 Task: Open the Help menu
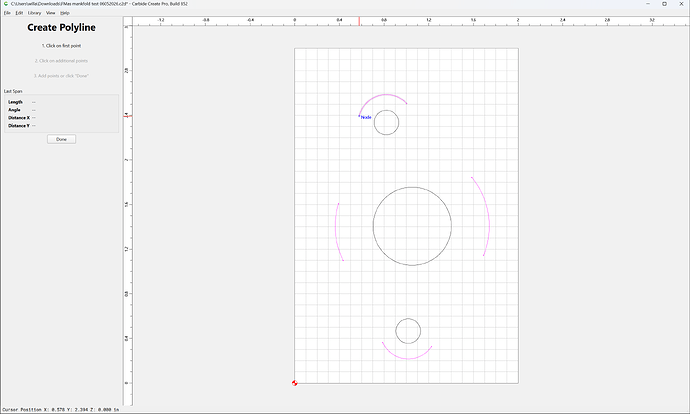tap(65, 13)
